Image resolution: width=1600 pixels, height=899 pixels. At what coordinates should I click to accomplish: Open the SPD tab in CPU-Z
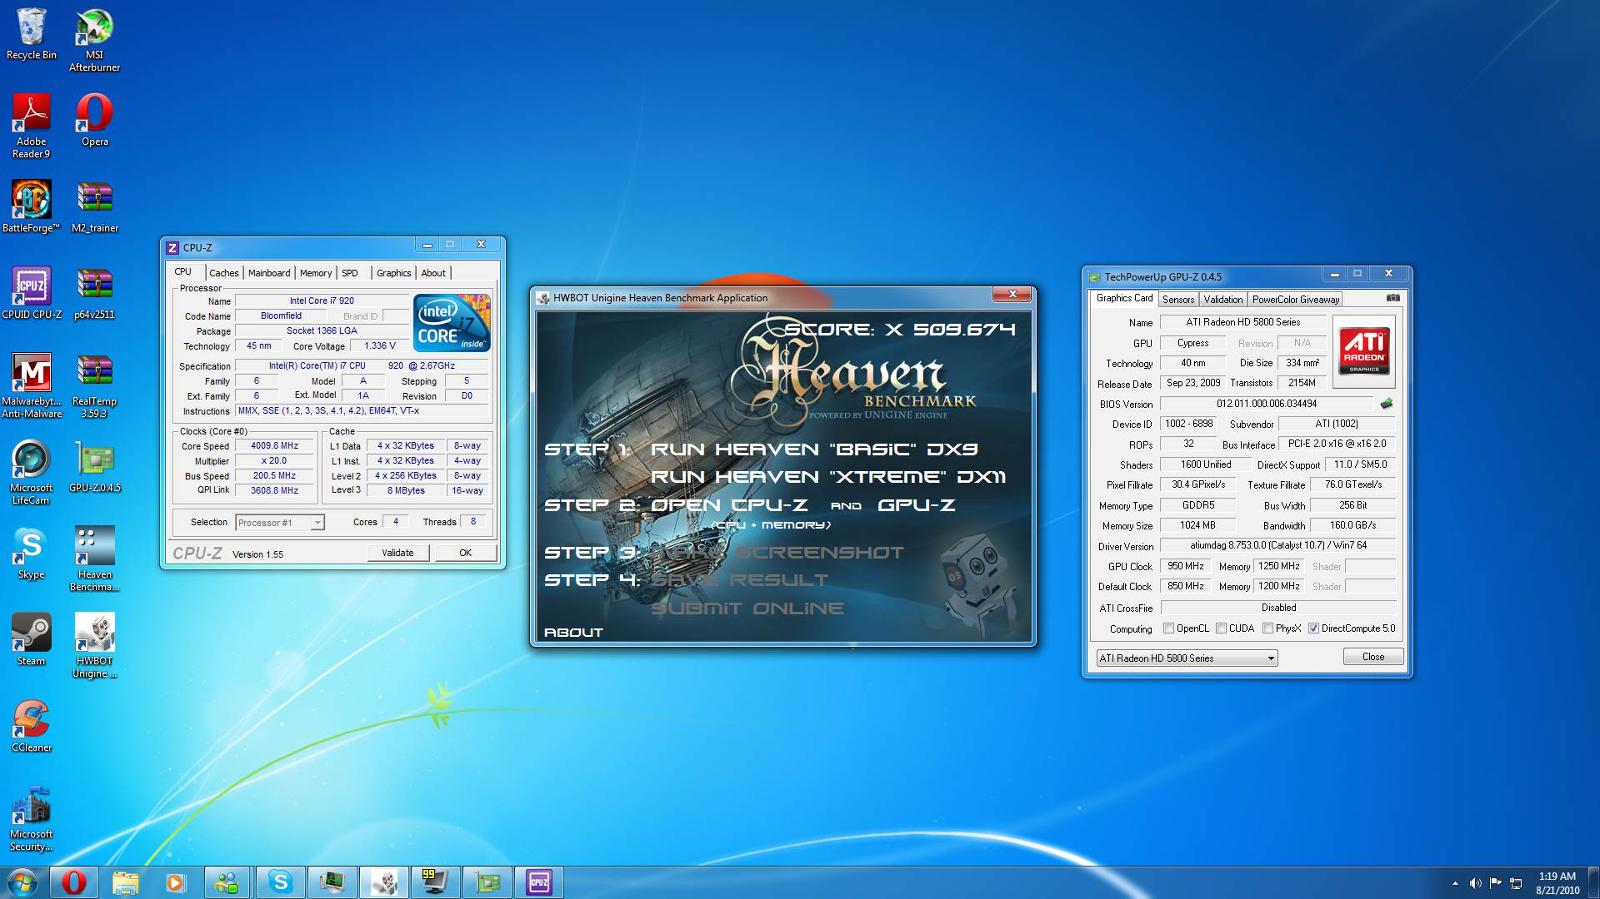350,273
